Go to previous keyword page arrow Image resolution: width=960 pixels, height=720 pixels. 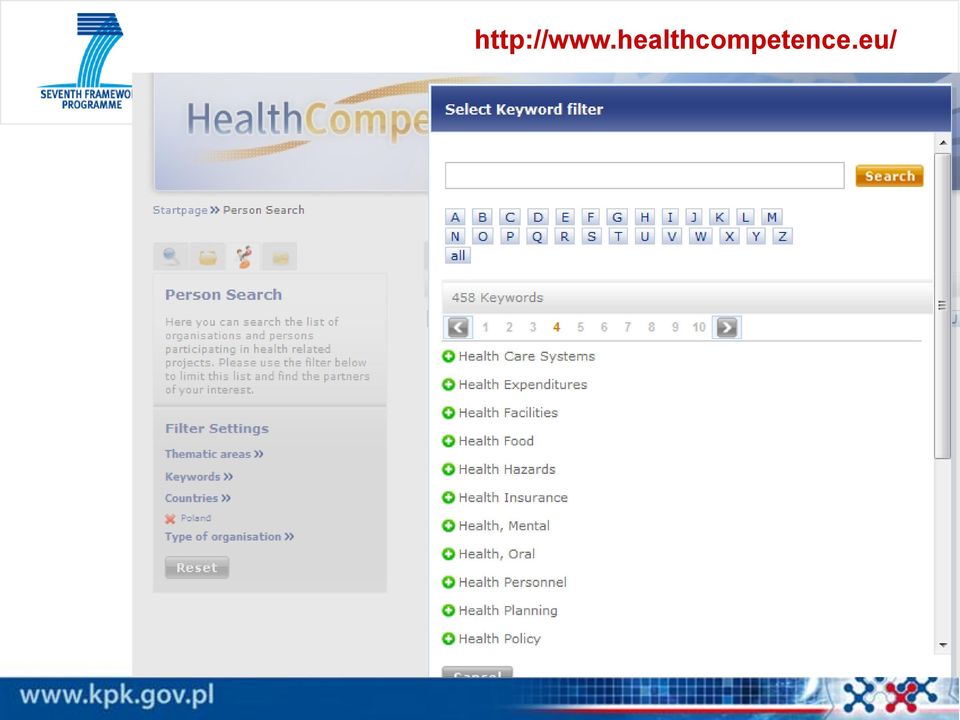click(x=458, y=328)
